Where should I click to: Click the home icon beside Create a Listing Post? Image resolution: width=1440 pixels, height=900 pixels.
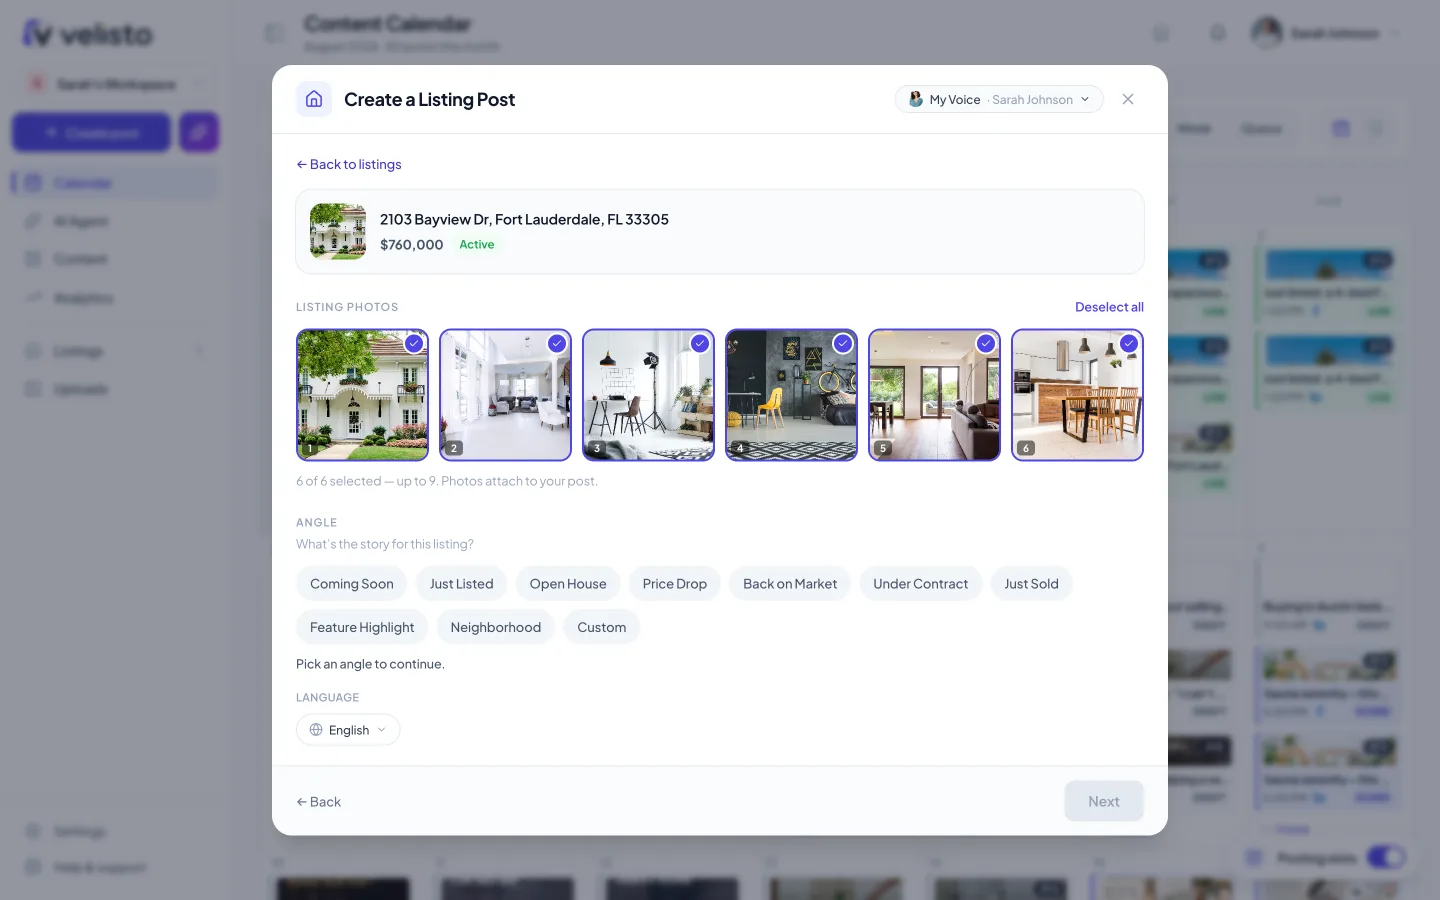314,99
